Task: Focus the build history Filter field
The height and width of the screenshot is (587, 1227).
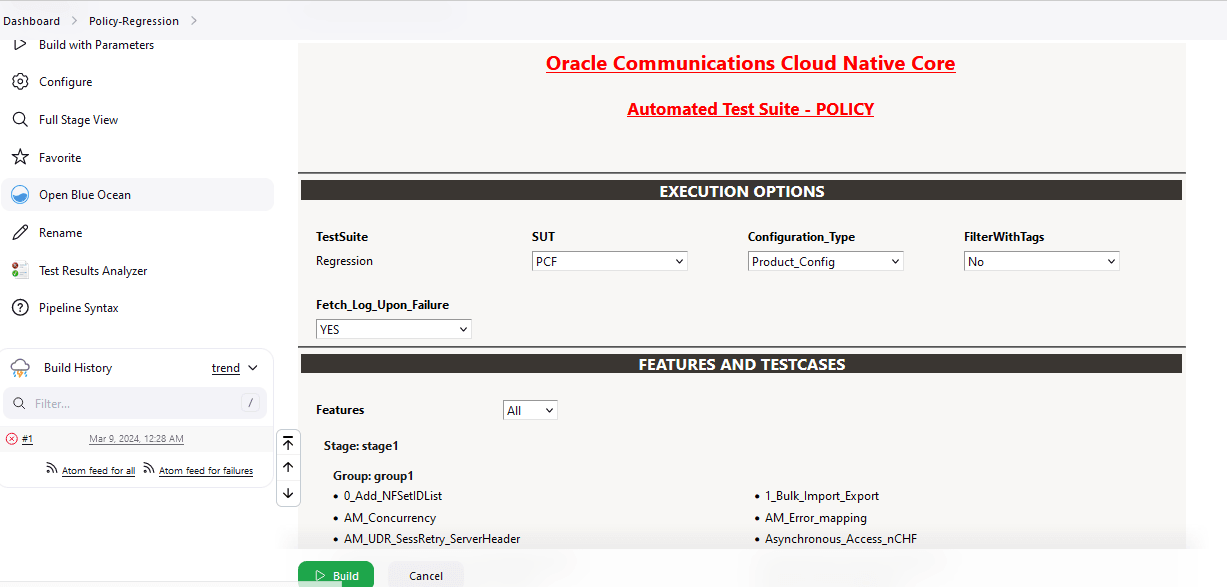Action: coord(136,403)
